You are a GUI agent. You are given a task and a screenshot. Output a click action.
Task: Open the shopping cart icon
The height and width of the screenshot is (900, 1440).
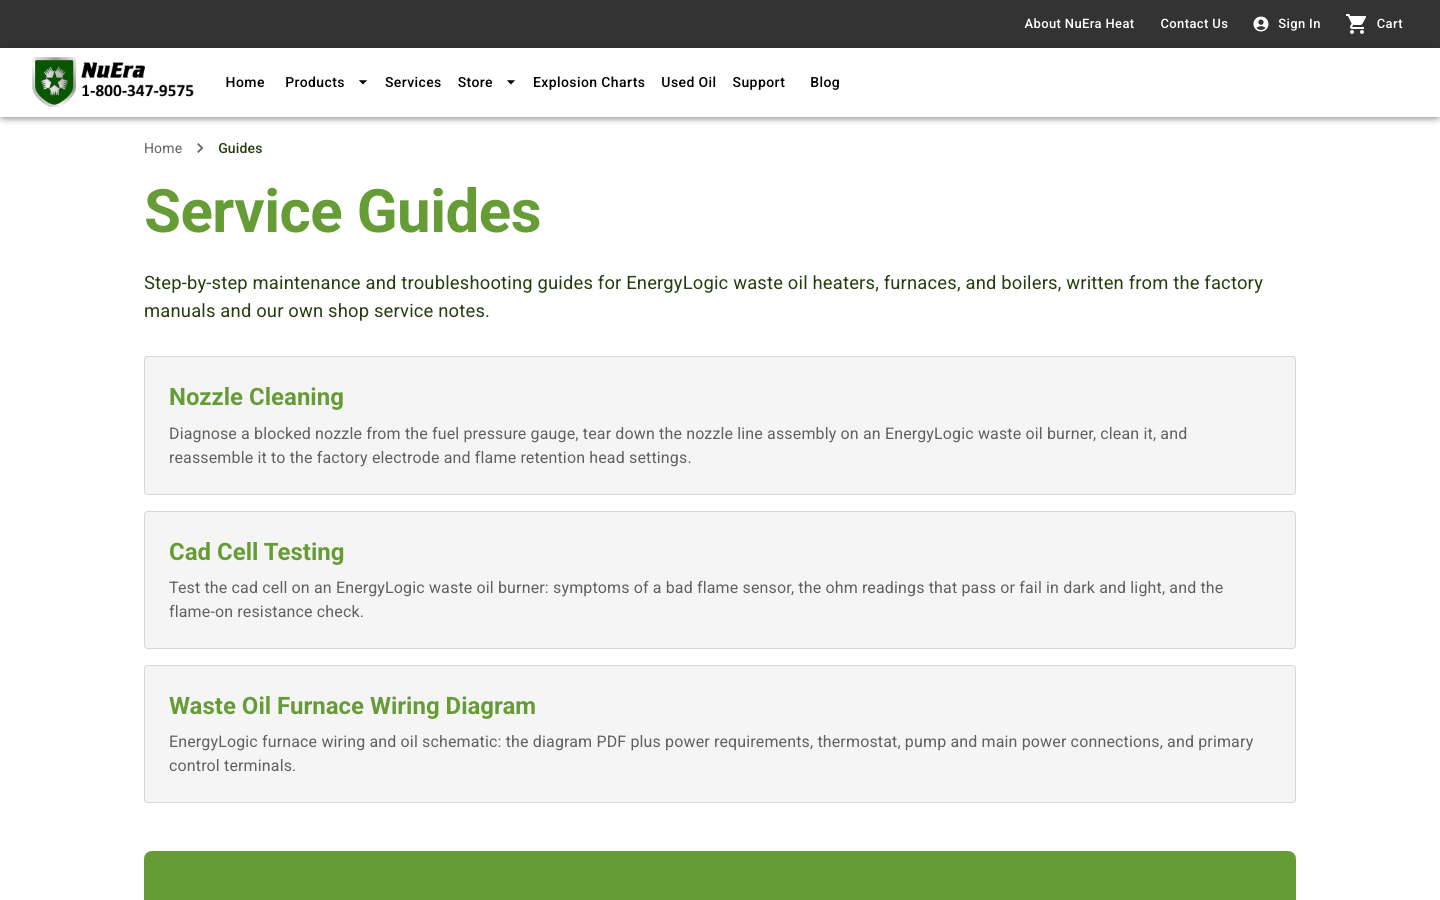click(x=1356, y=24)
